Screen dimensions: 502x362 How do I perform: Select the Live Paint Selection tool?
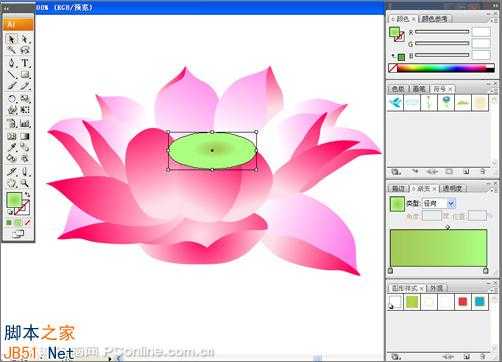[x=25, y=158]
